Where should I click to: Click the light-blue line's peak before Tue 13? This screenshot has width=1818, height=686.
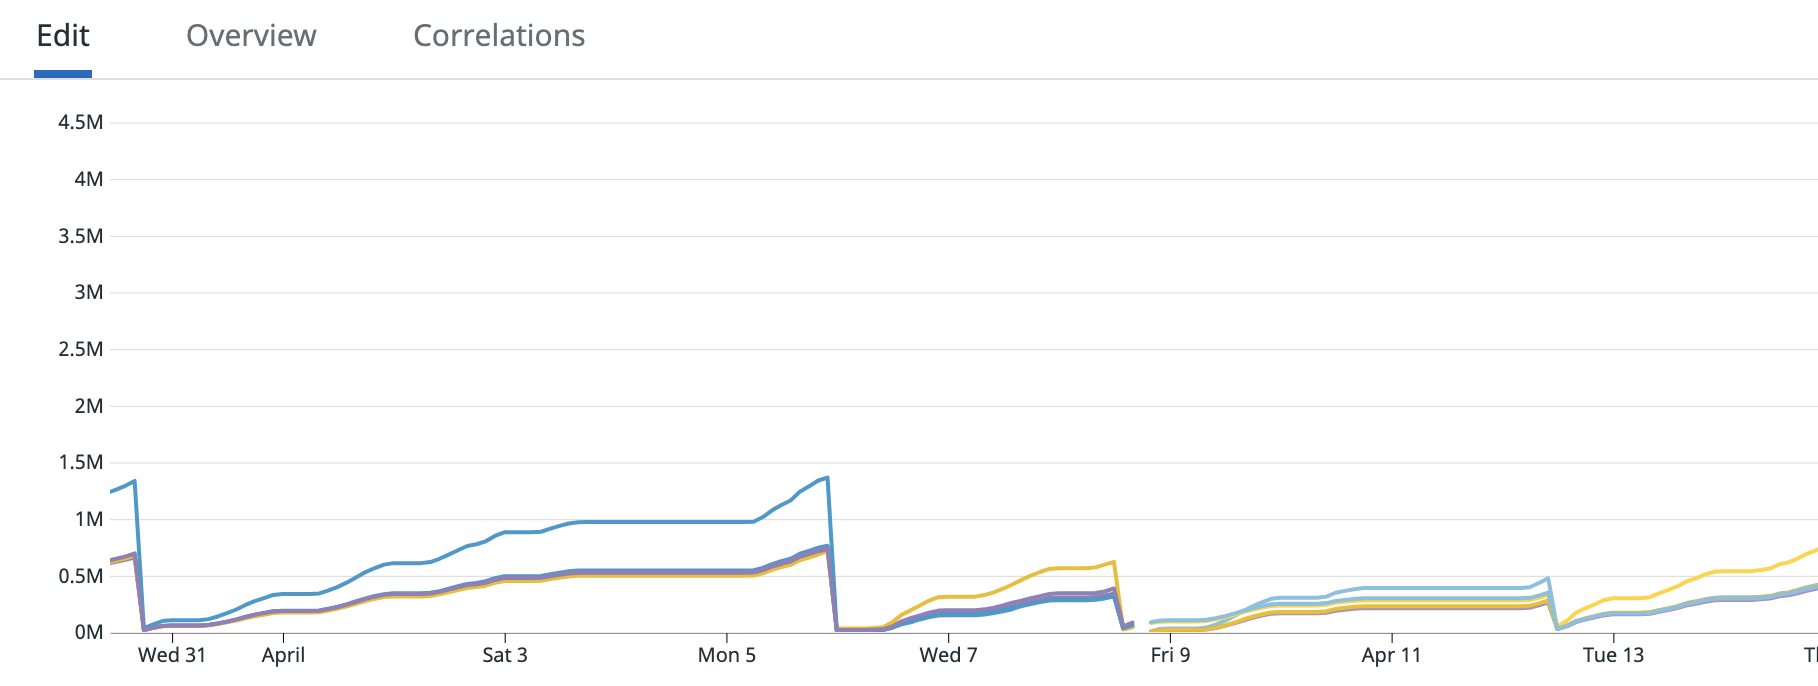tap(1548, 579)
